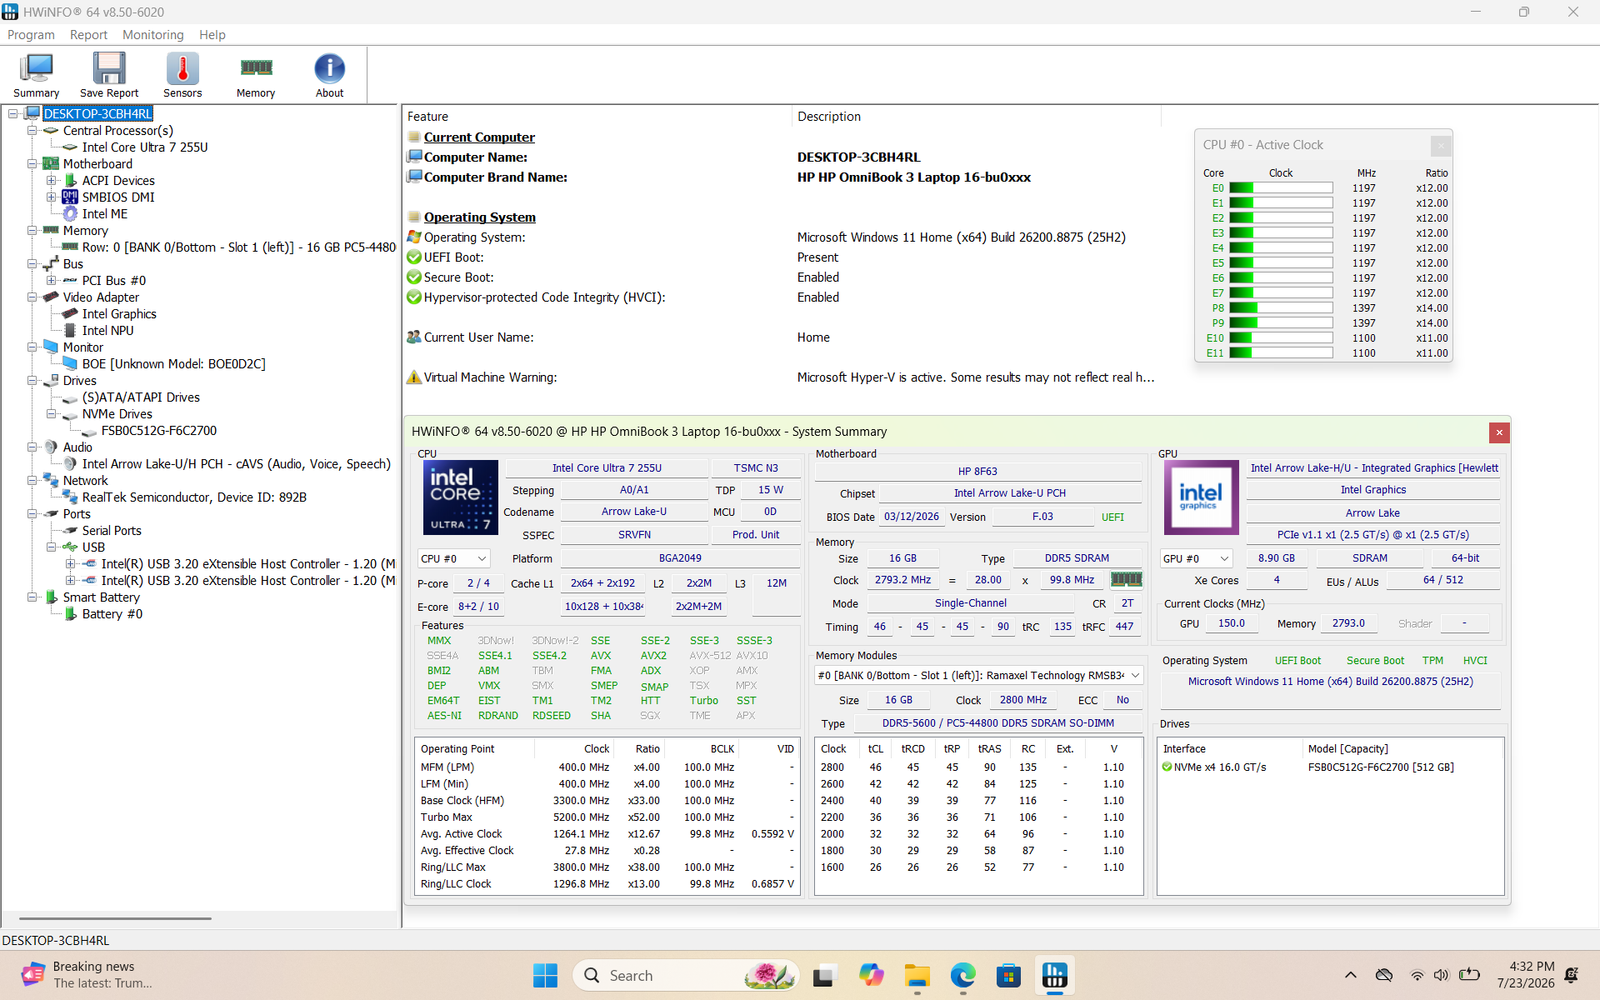
Task: Expand the ACPI Devices node
Action: [51, 181]
